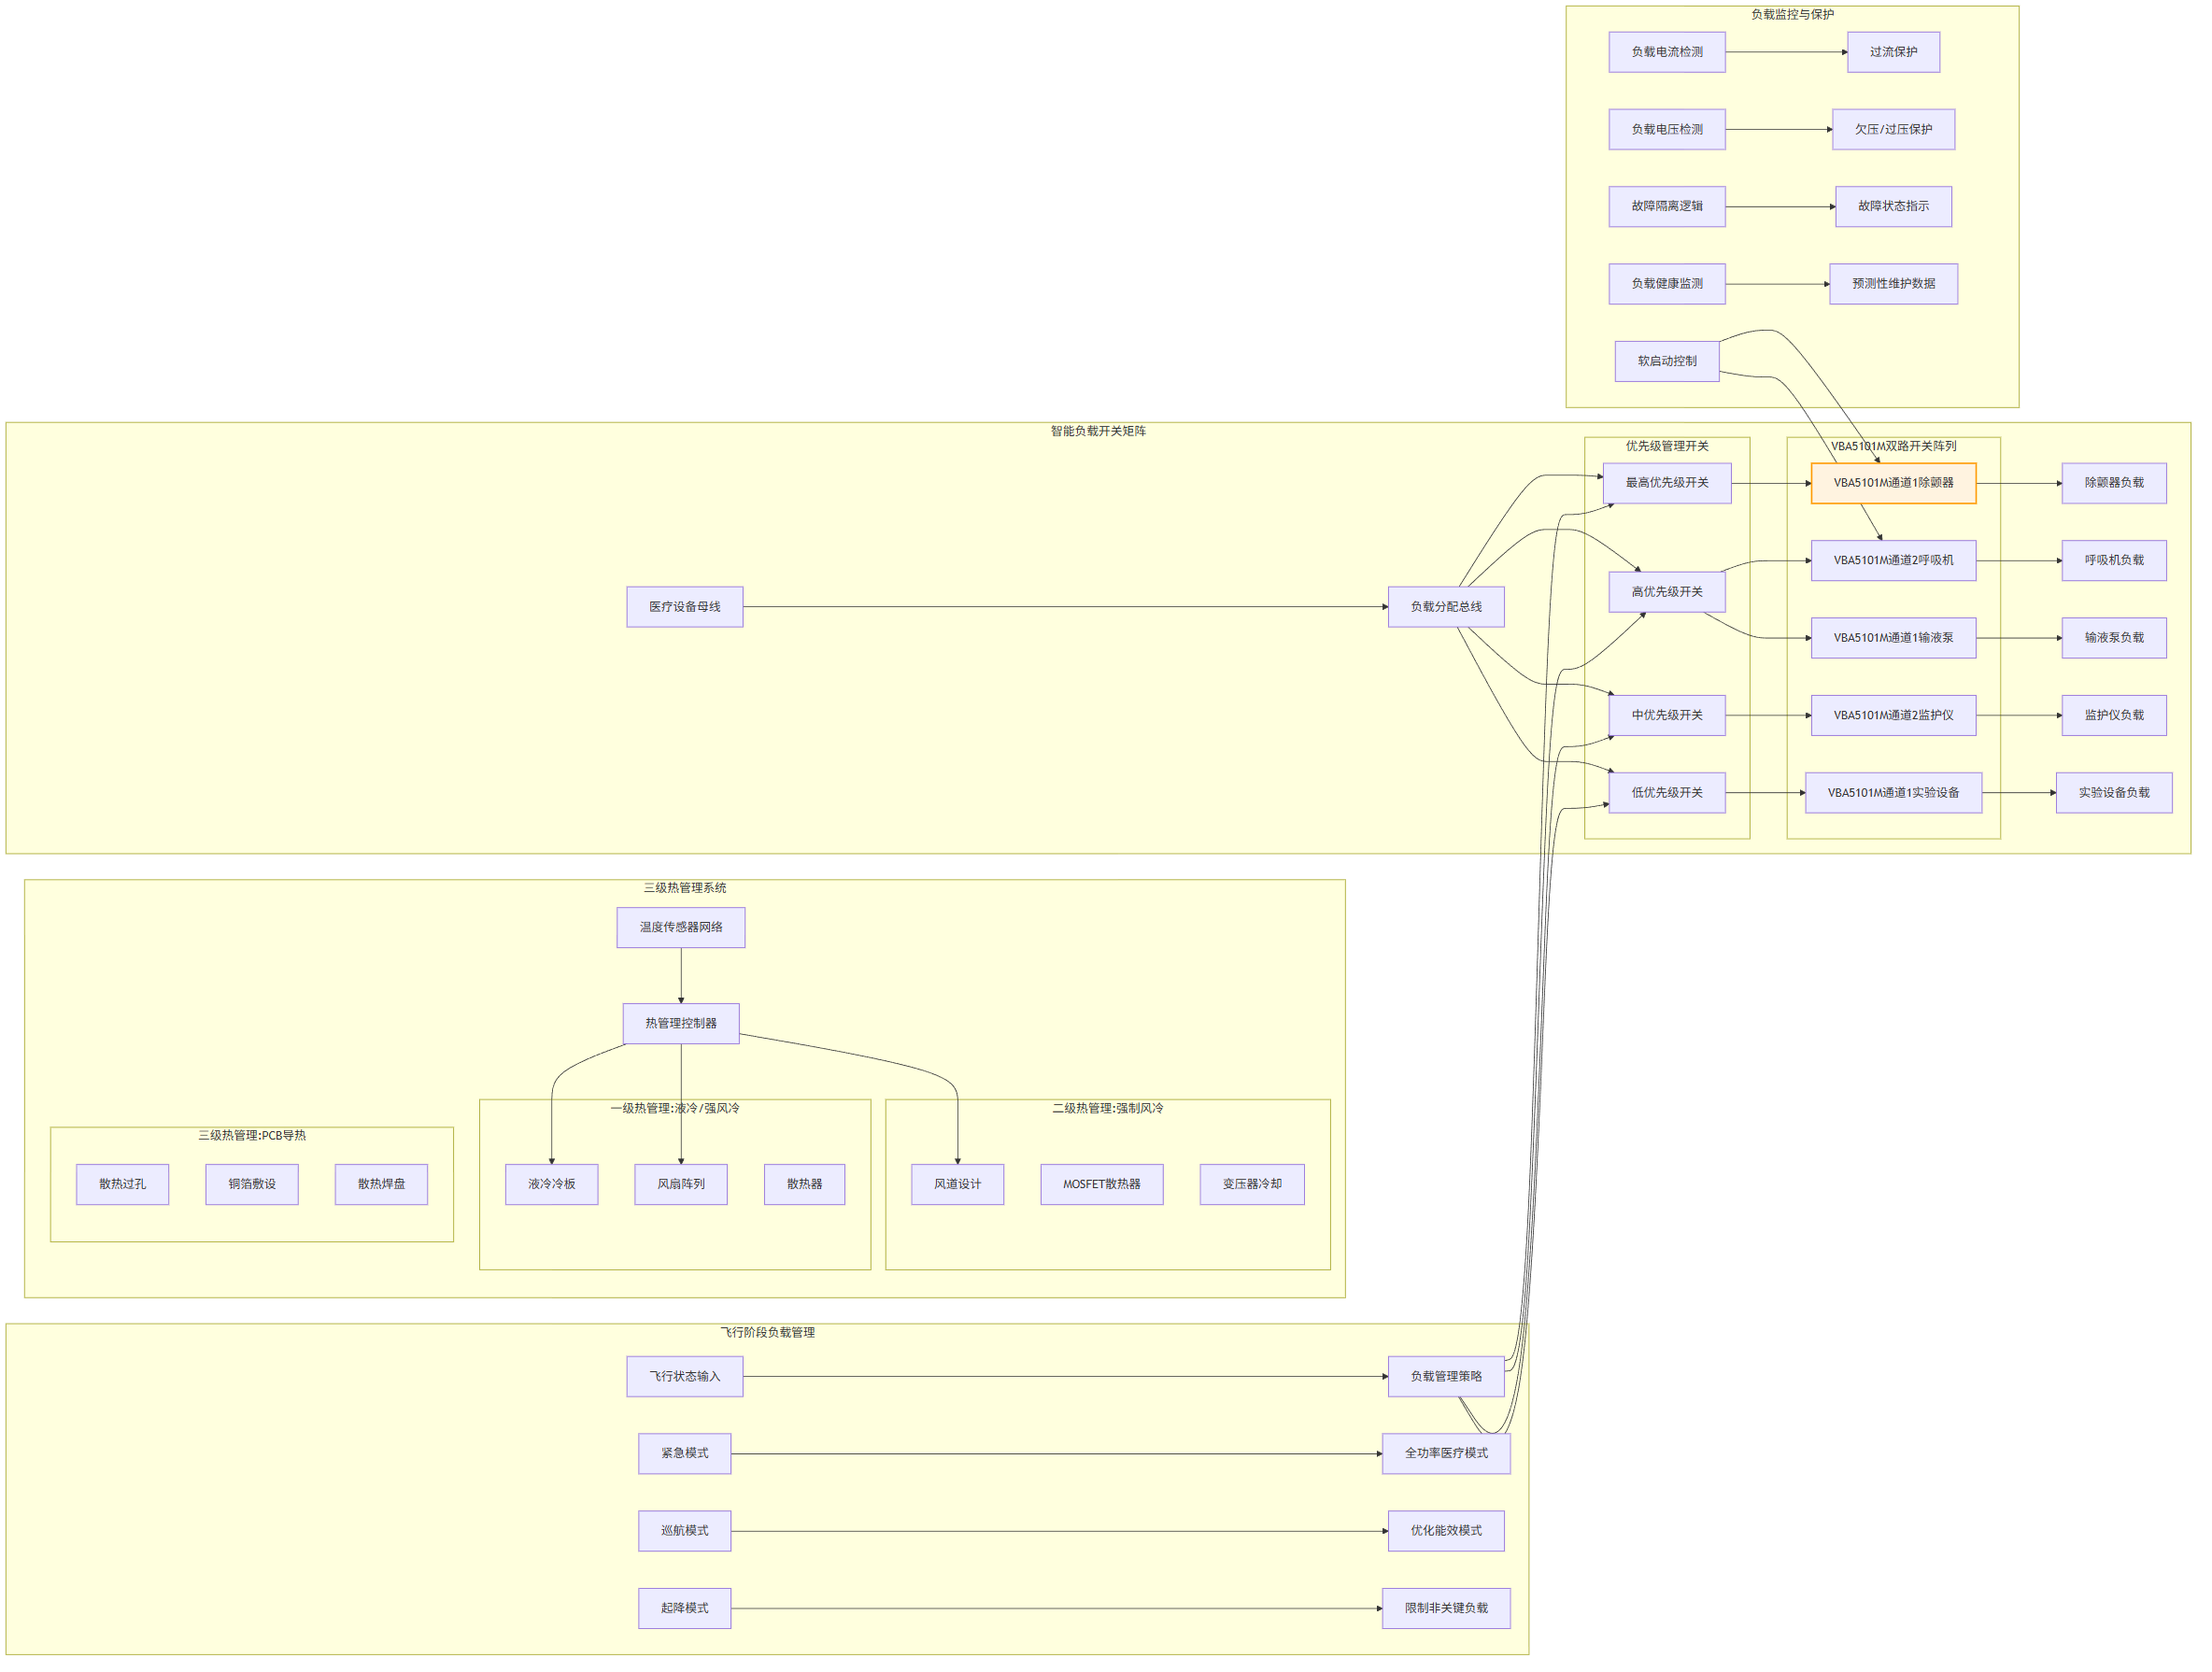
Task: Select the 欠压/过压保护 node
Action: pyautogui.click(x=1893, y=130)
